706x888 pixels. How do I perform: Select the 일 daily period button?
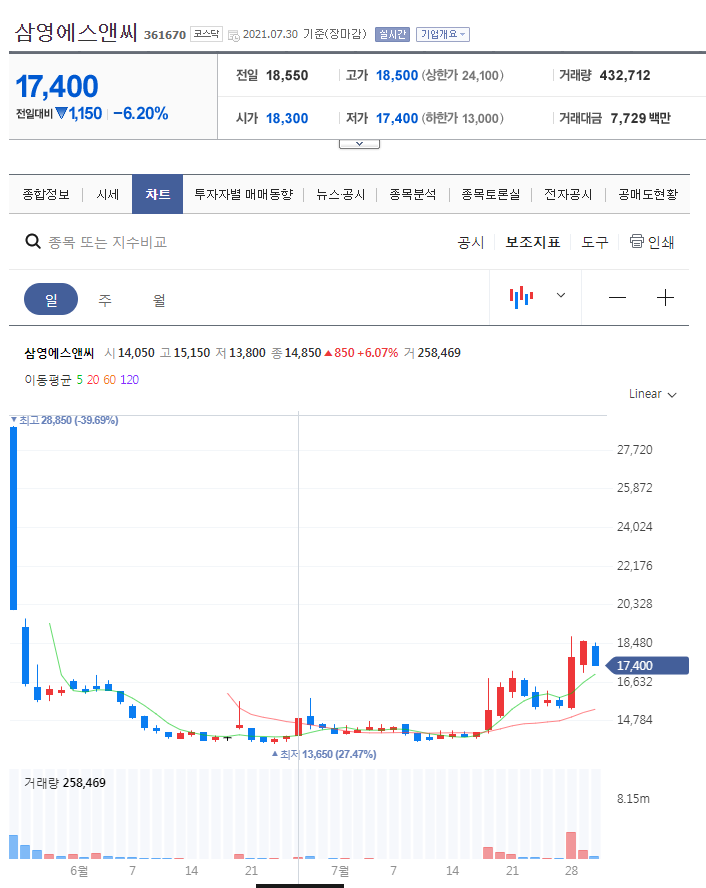51,299
